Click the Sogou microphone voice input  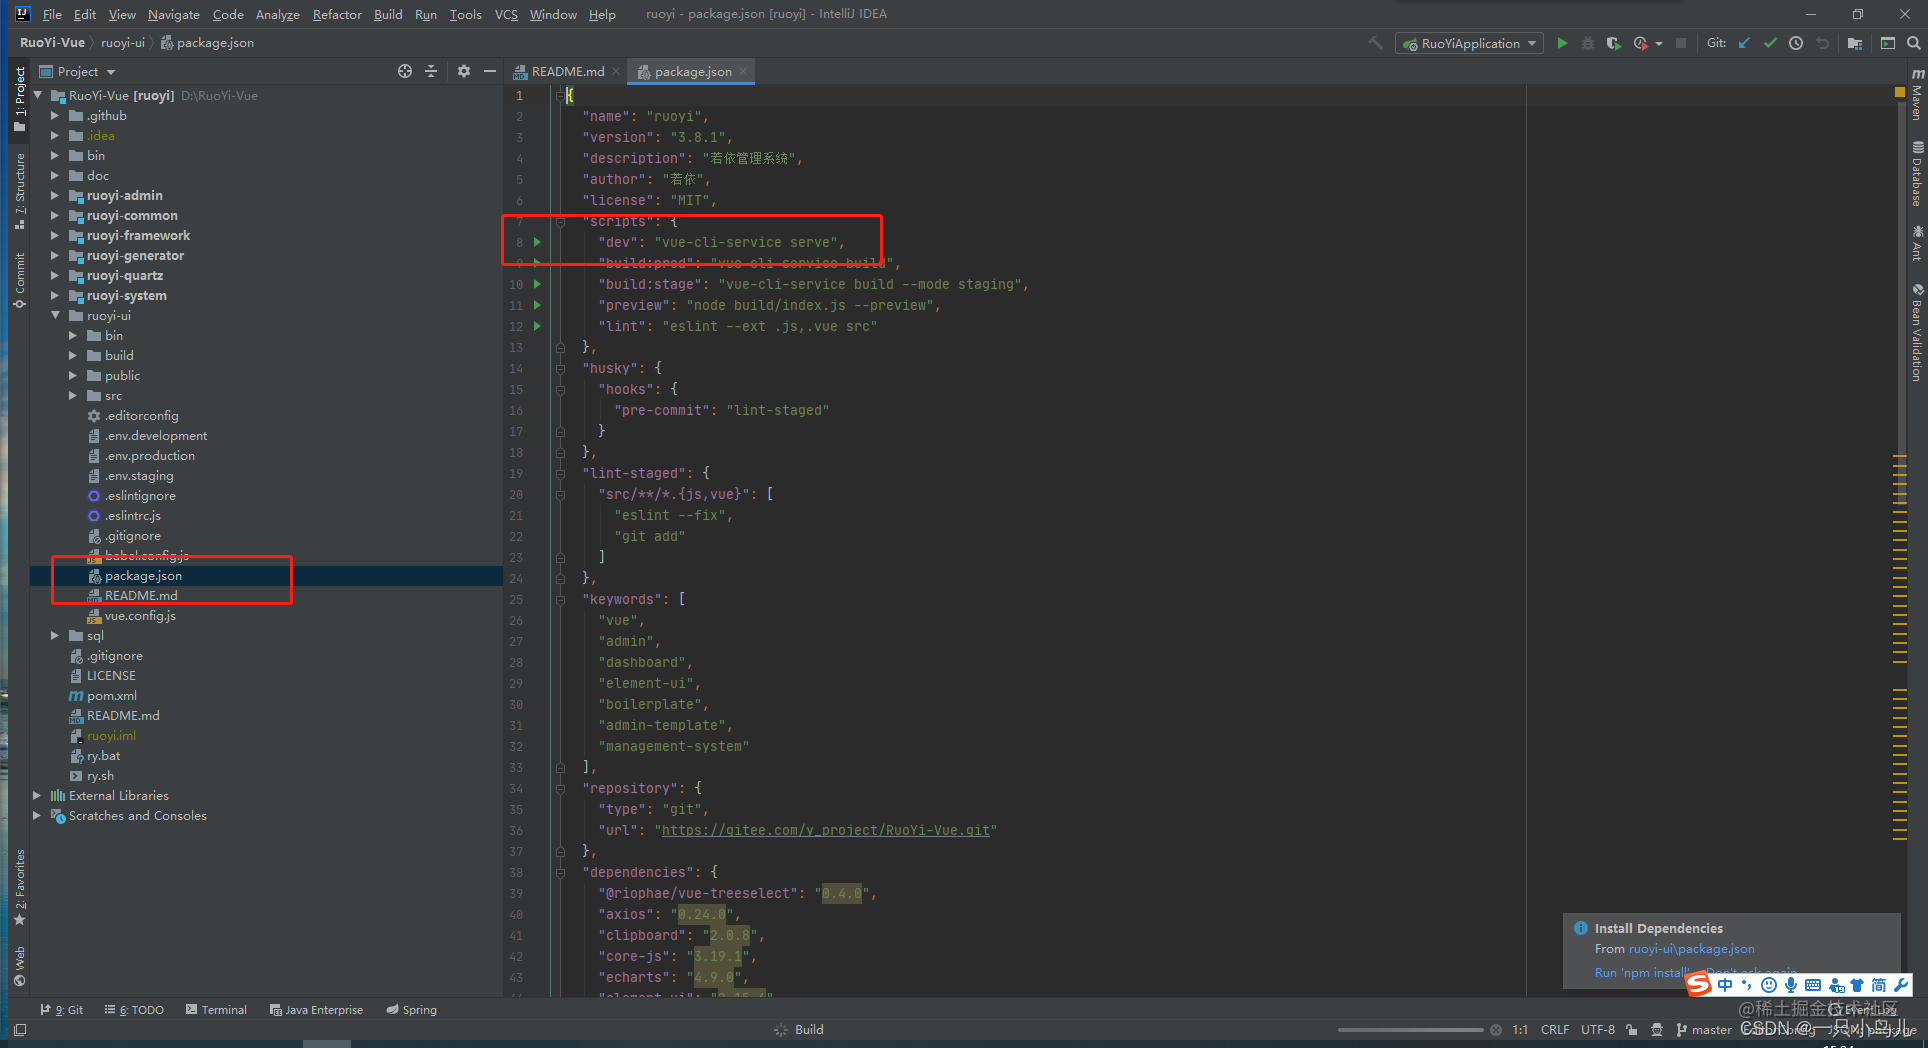click(1791, 985)
